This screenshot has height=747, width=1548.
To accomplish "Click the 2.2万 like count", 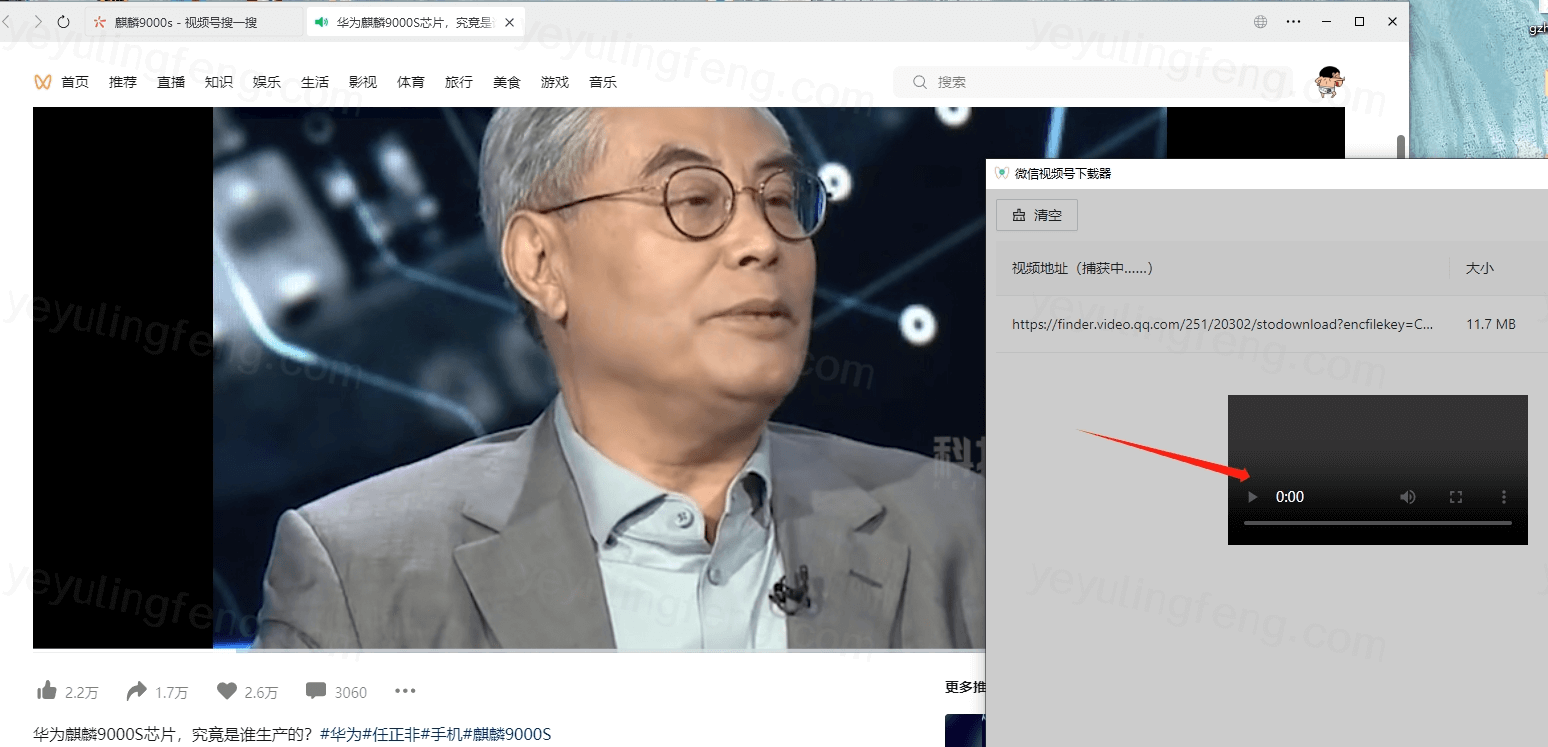I will click(x=82, y=692).
